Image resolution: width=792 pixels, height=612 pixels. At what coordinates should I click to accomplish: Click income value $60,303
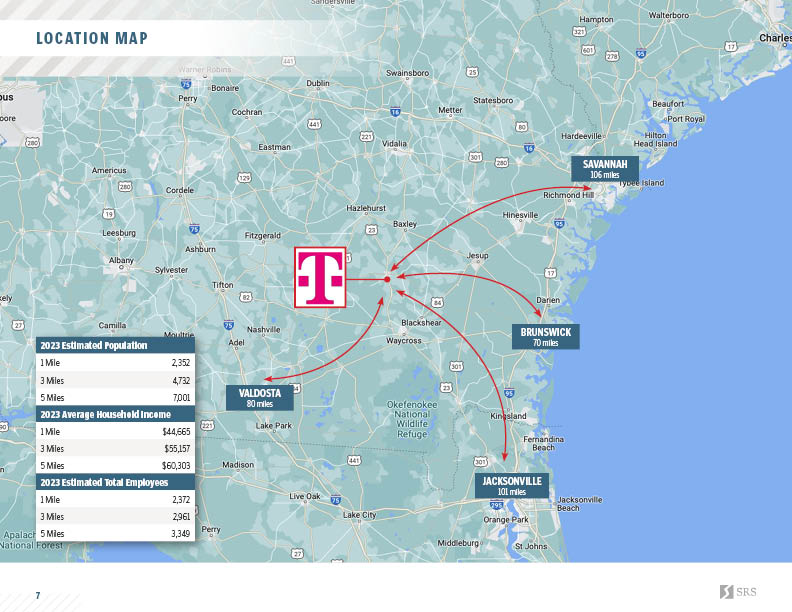(x=176, y=466)
